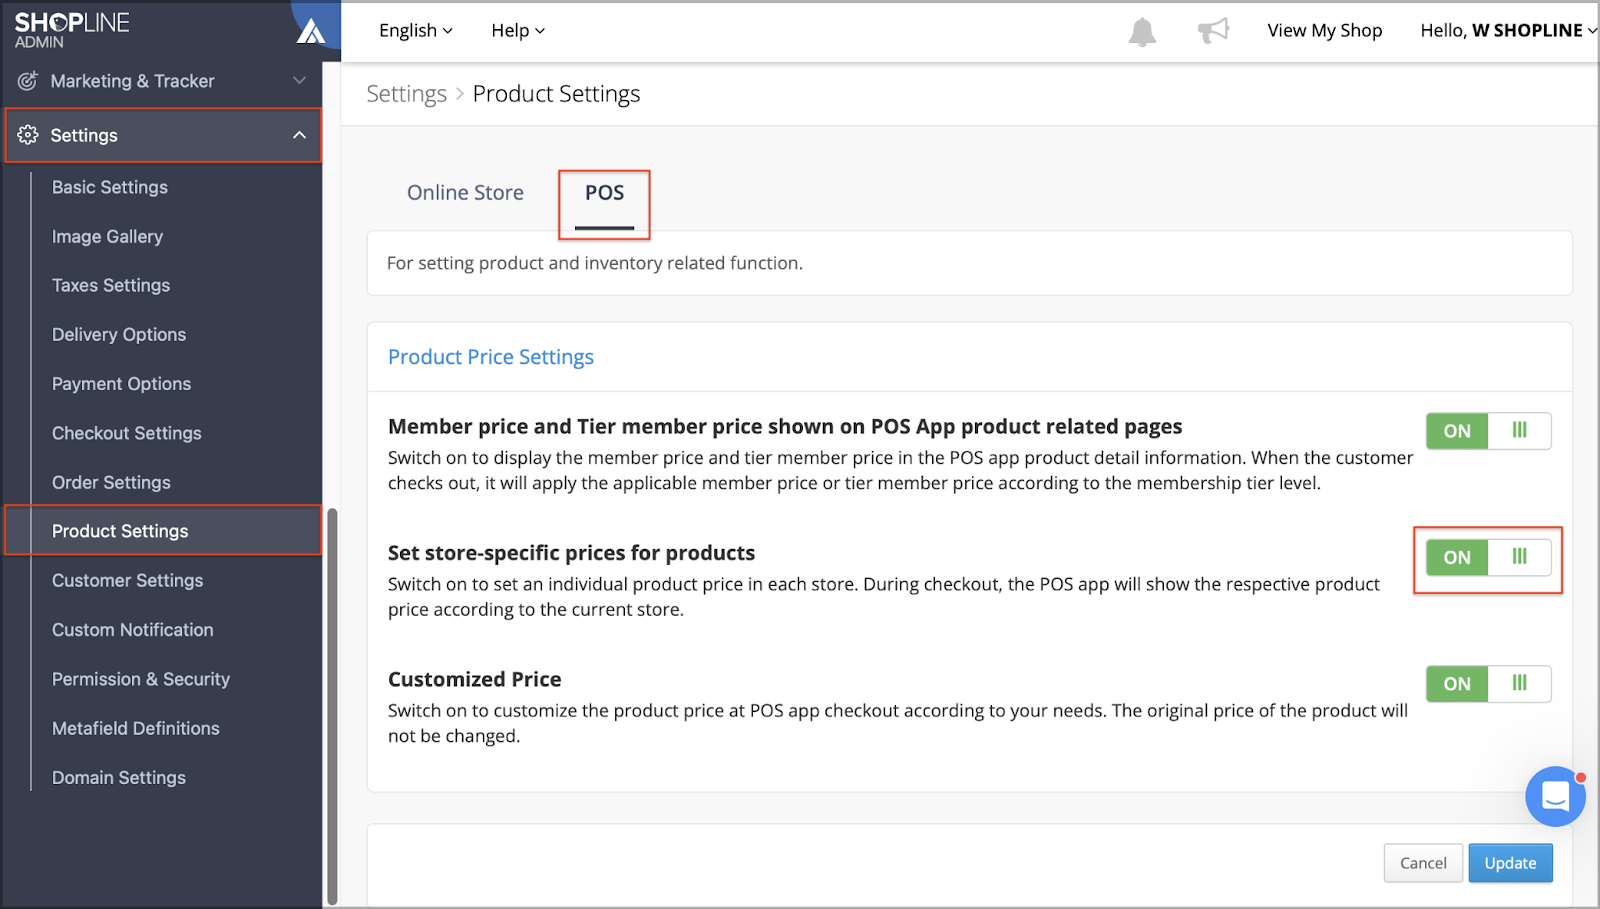1600x909 pixels.
Task: Open the Hello, W SHOPLINE account dropdown
Action: [1508, 31]
